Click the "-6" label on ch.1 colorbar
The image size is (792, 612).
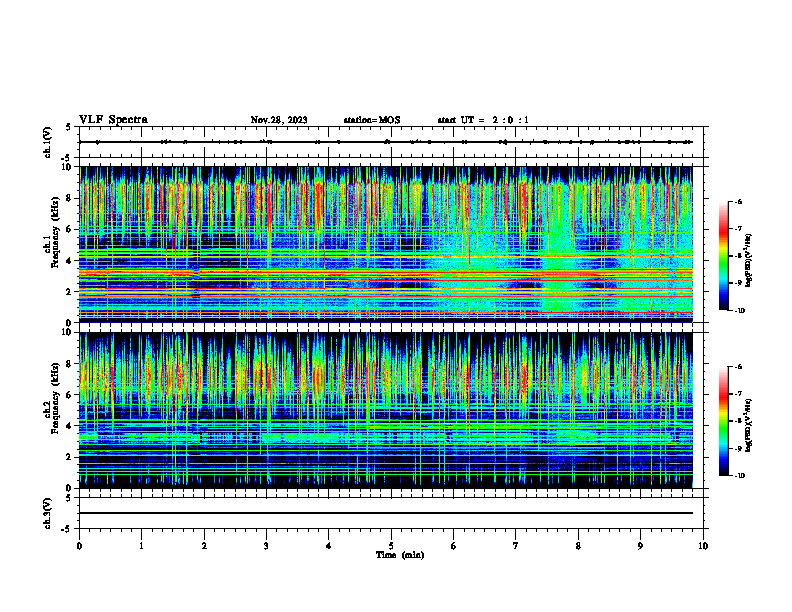point(738,201)
